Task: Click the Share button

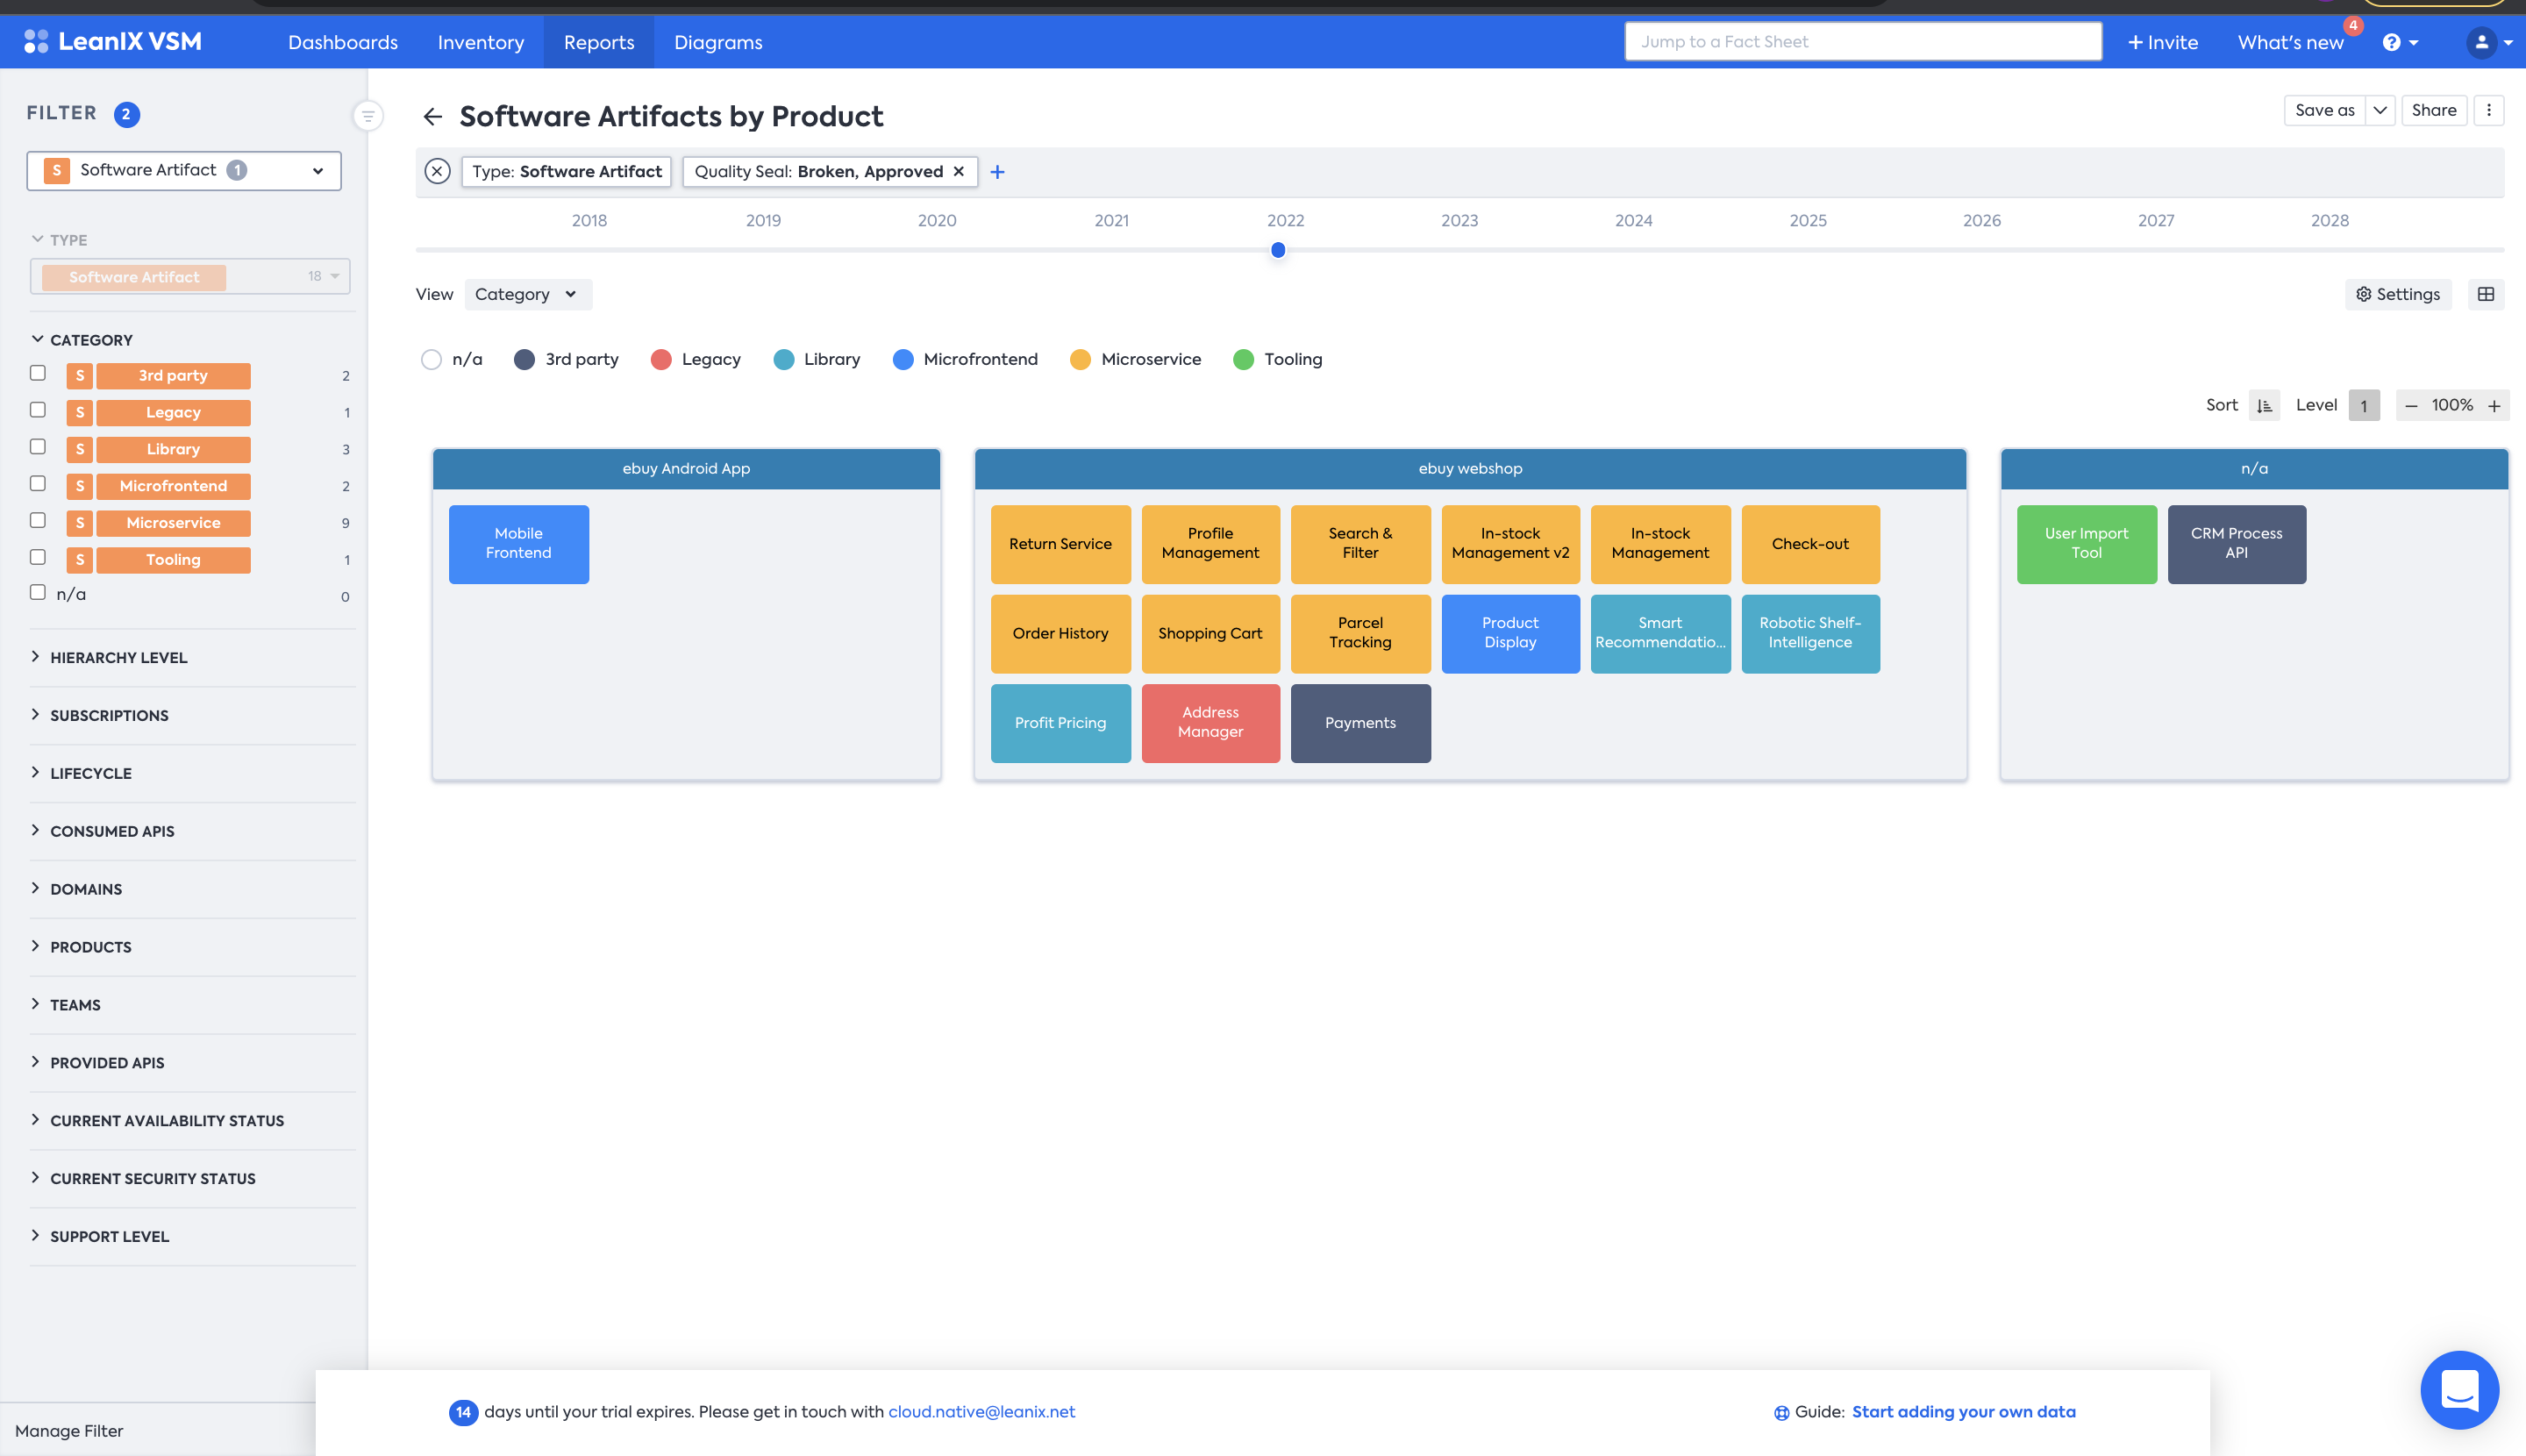Action: click(x=2433, y=110)
